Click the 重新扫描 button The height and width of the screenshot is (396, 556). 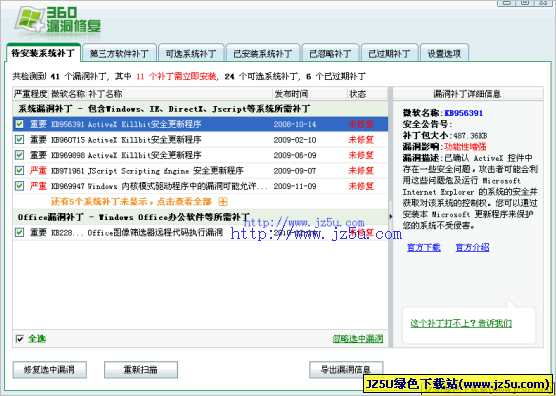tap(141, 370)
